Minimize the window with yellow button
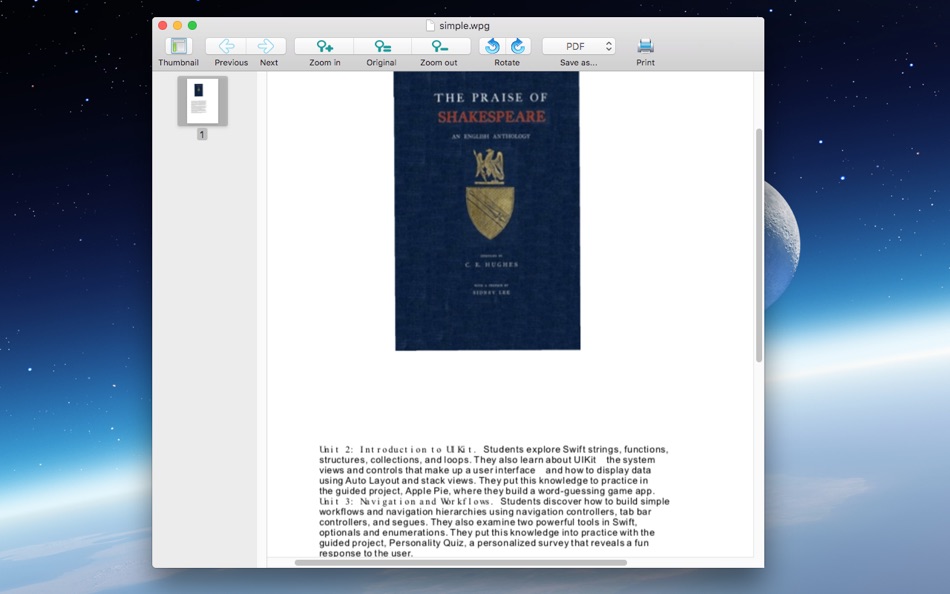 [x=178, y=25]
